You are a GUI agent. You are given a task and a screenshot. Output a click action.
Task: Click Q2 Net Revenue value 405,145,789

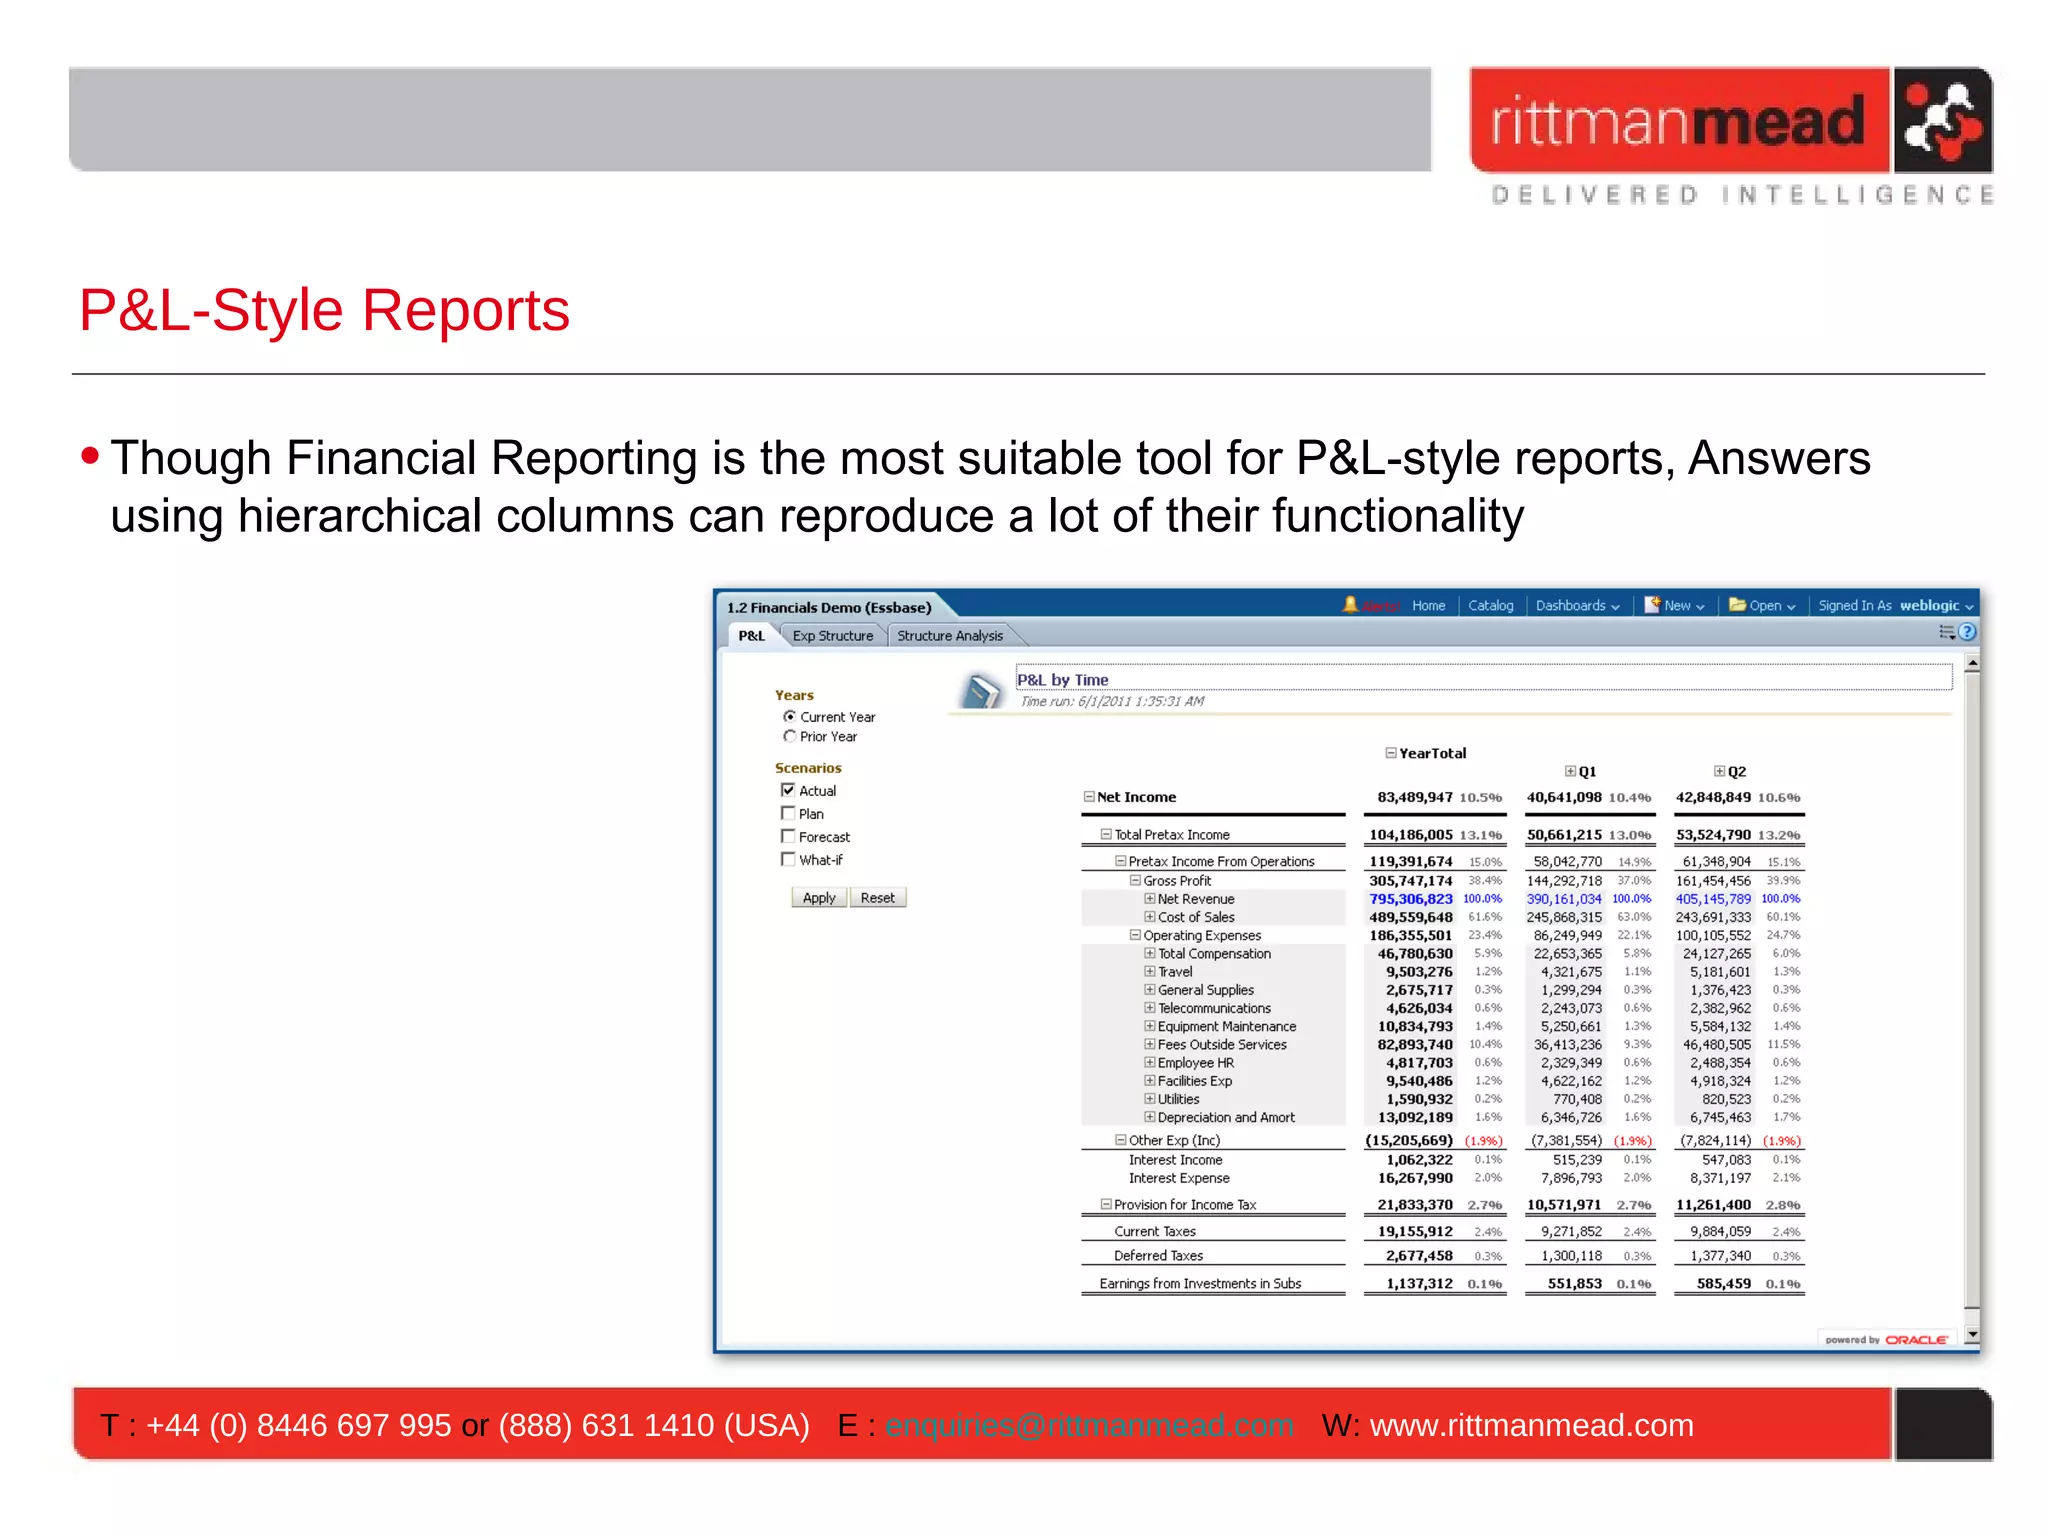click(x=1713, y=899)
